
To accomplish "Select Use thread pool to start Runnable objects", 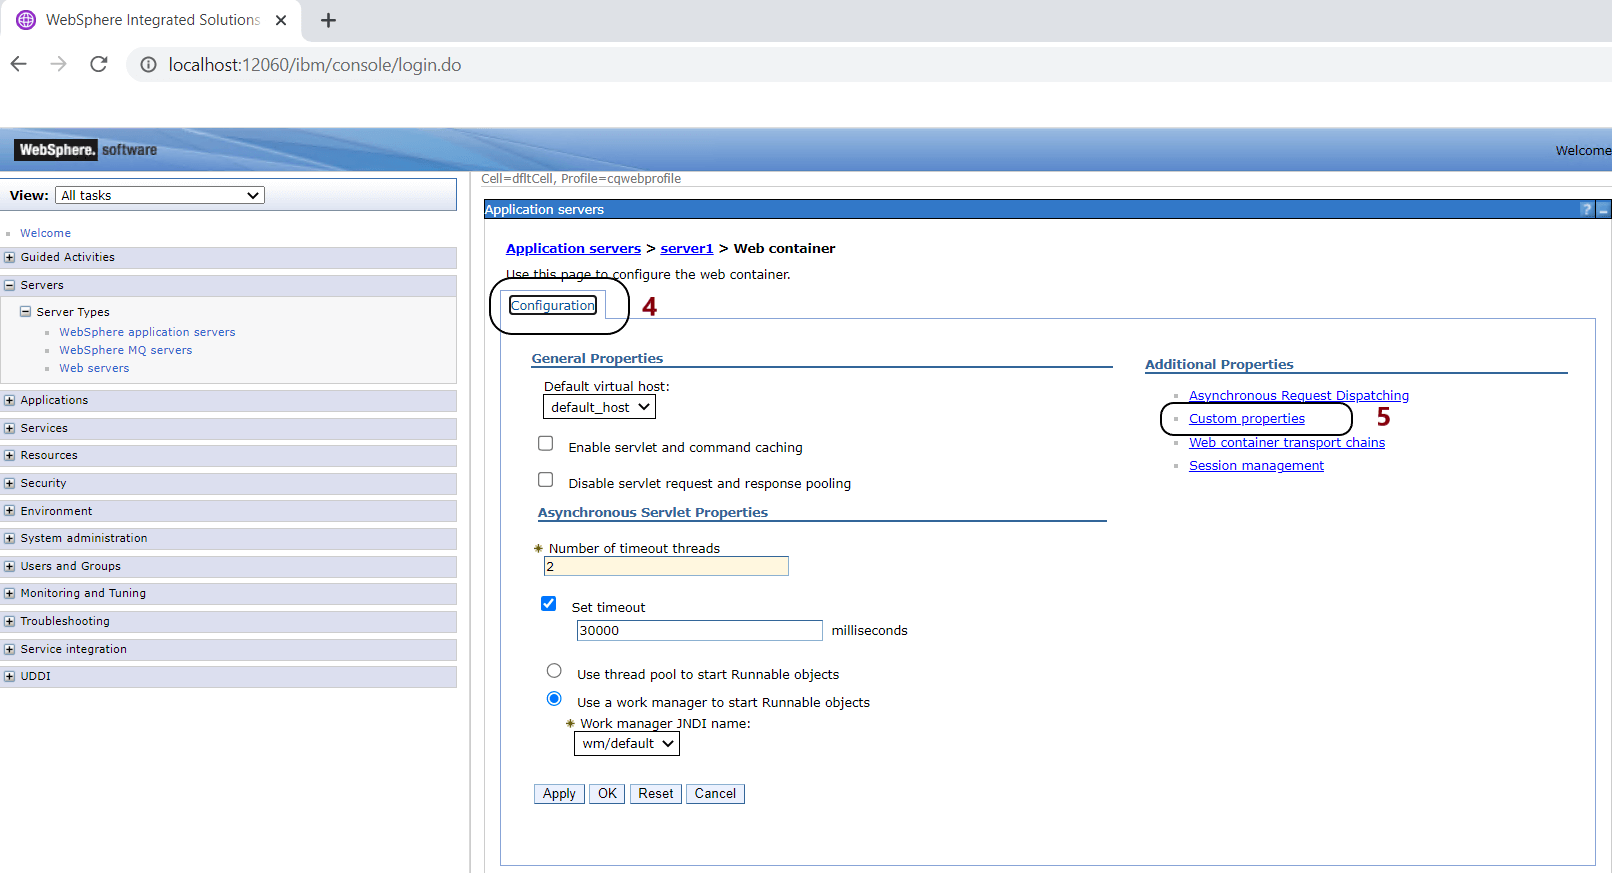I will pyautogui.click(x=554, y=671).
